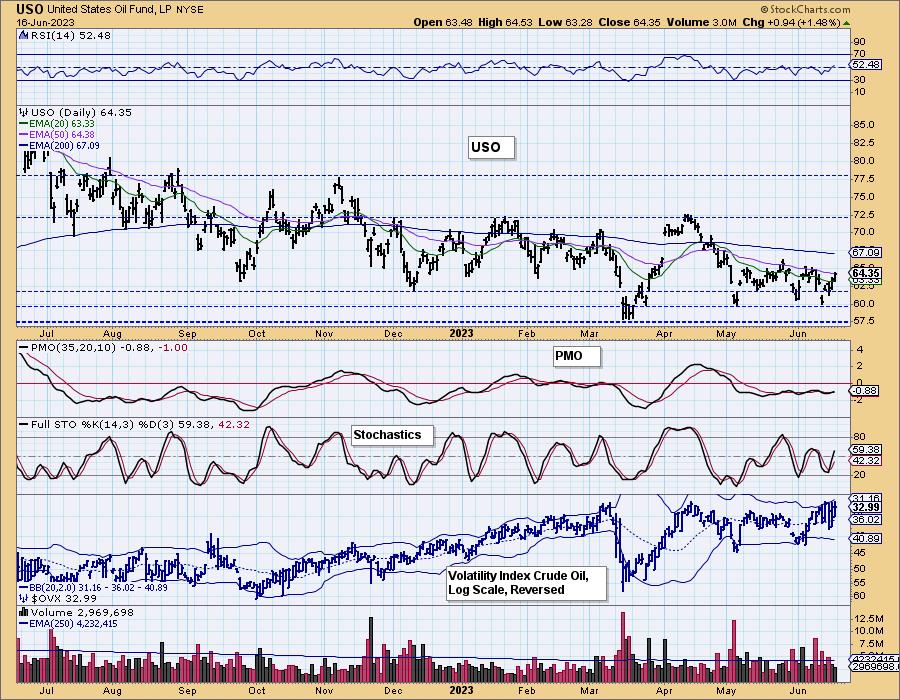Screen dimensions: 900x700
Task: Click the candlestick icon before USO (Daily)
Action: click(x=24, y=112)
